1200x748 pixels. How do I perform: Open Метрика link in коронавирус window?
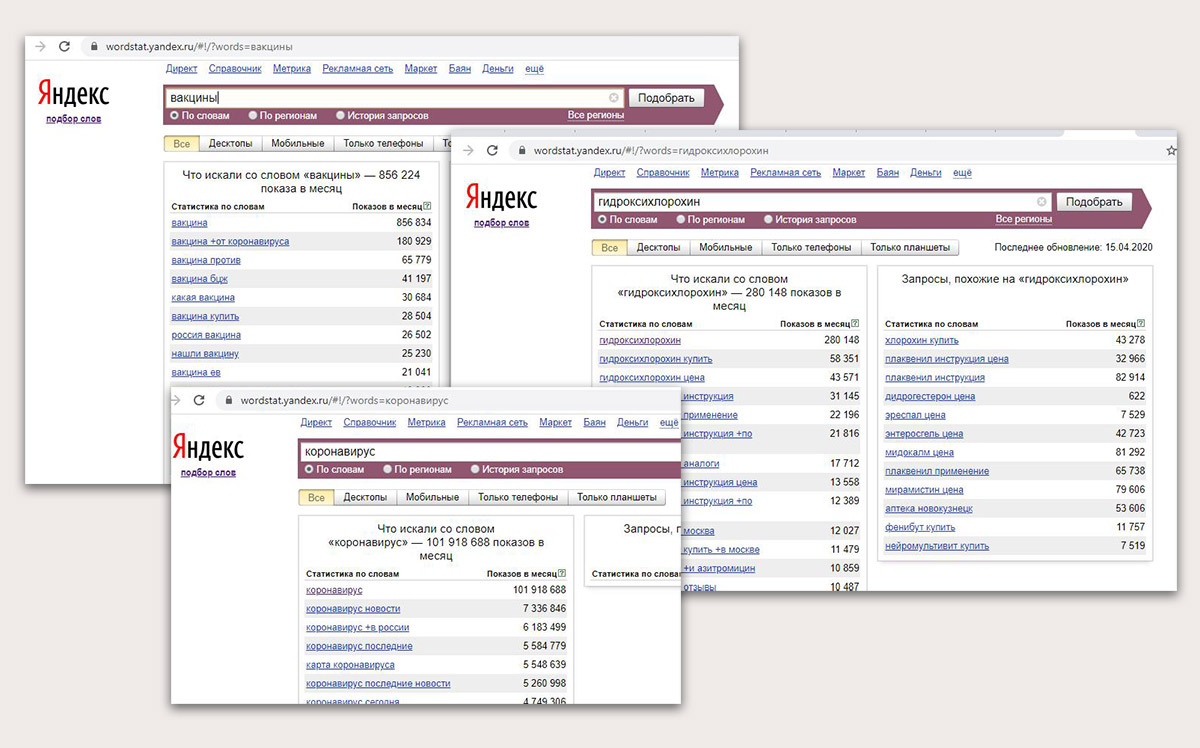point(426,423)
